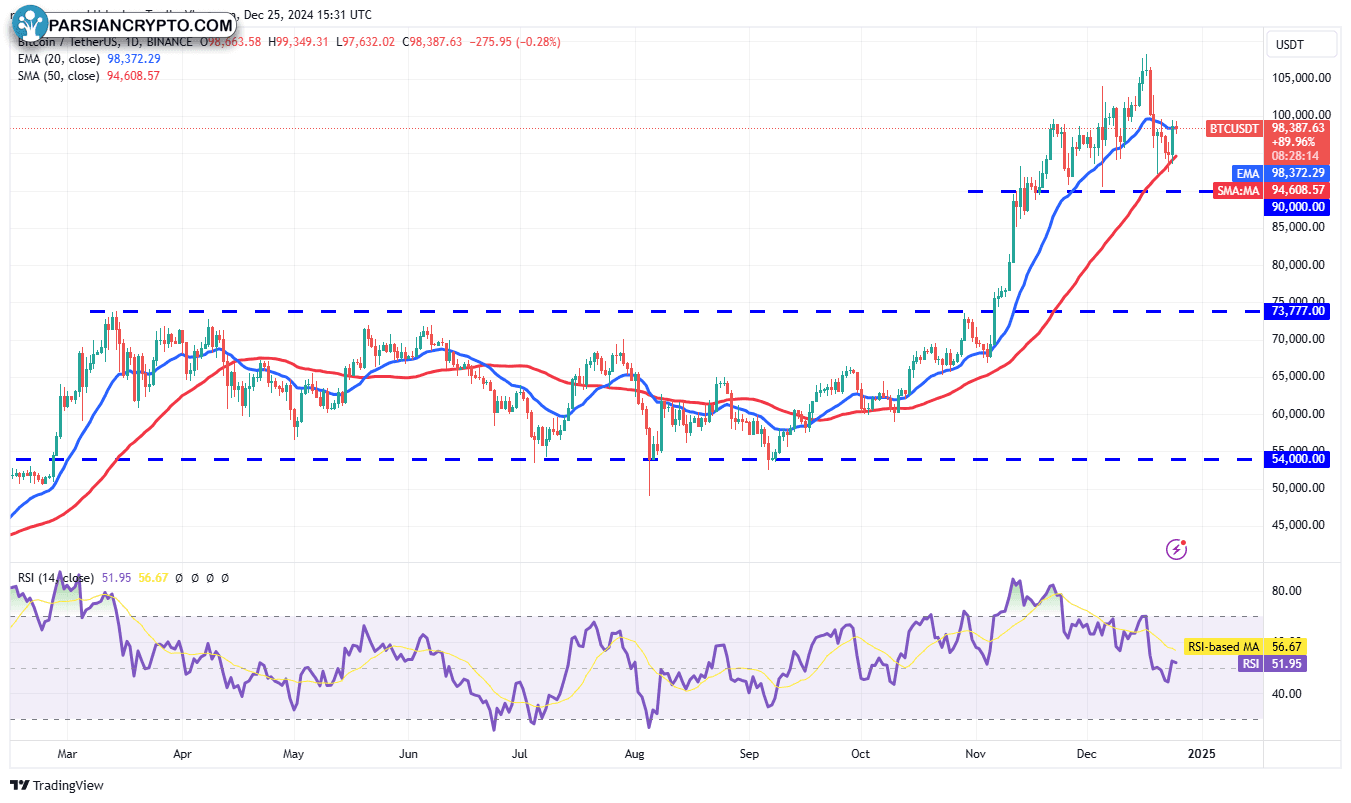The width and height of the screenshot is (1351, 803).
Task: Select the RSI (14, close) legend
Action: click(x=55, y=578)
